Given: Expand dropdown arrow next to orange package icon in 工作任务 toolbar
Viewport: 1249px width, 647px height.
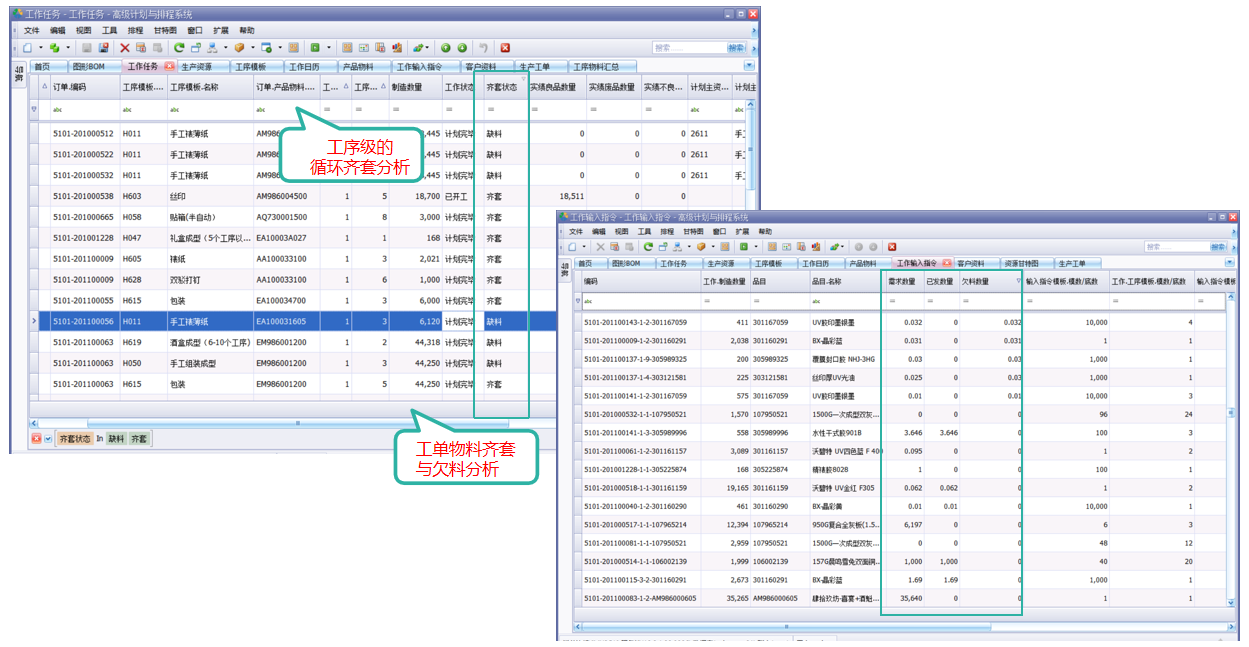Looking at the screenshot, I should (x=252, y=48).
